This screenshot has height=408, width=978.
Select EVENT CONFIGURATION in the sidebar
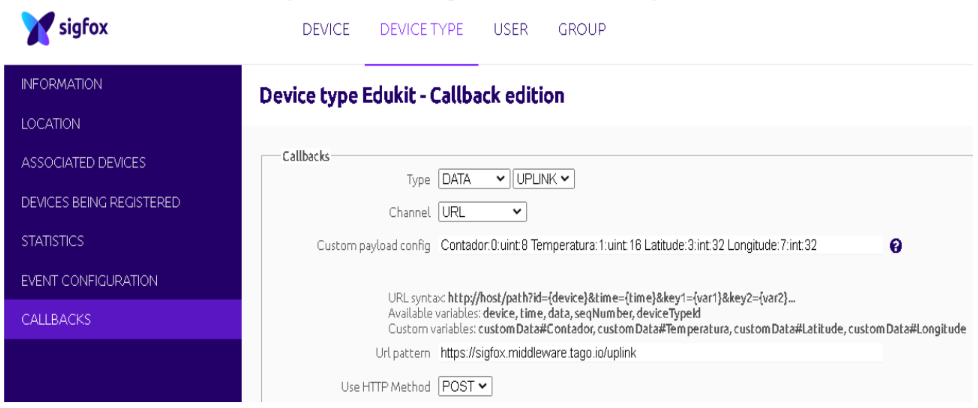[123, 280]
